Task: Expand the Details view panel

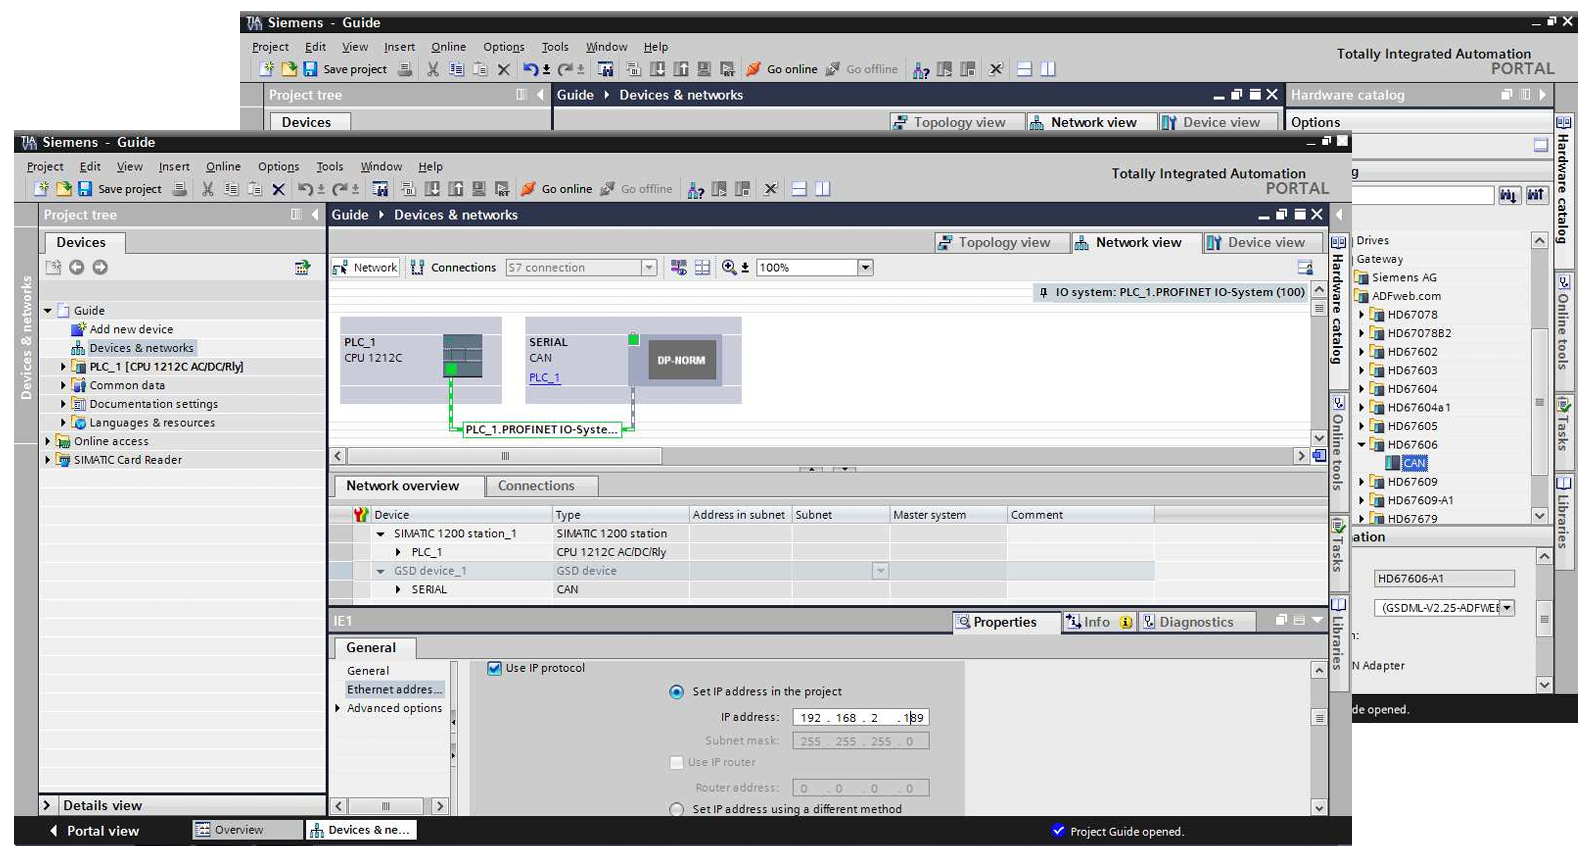Action: click(x=46, y=805)
